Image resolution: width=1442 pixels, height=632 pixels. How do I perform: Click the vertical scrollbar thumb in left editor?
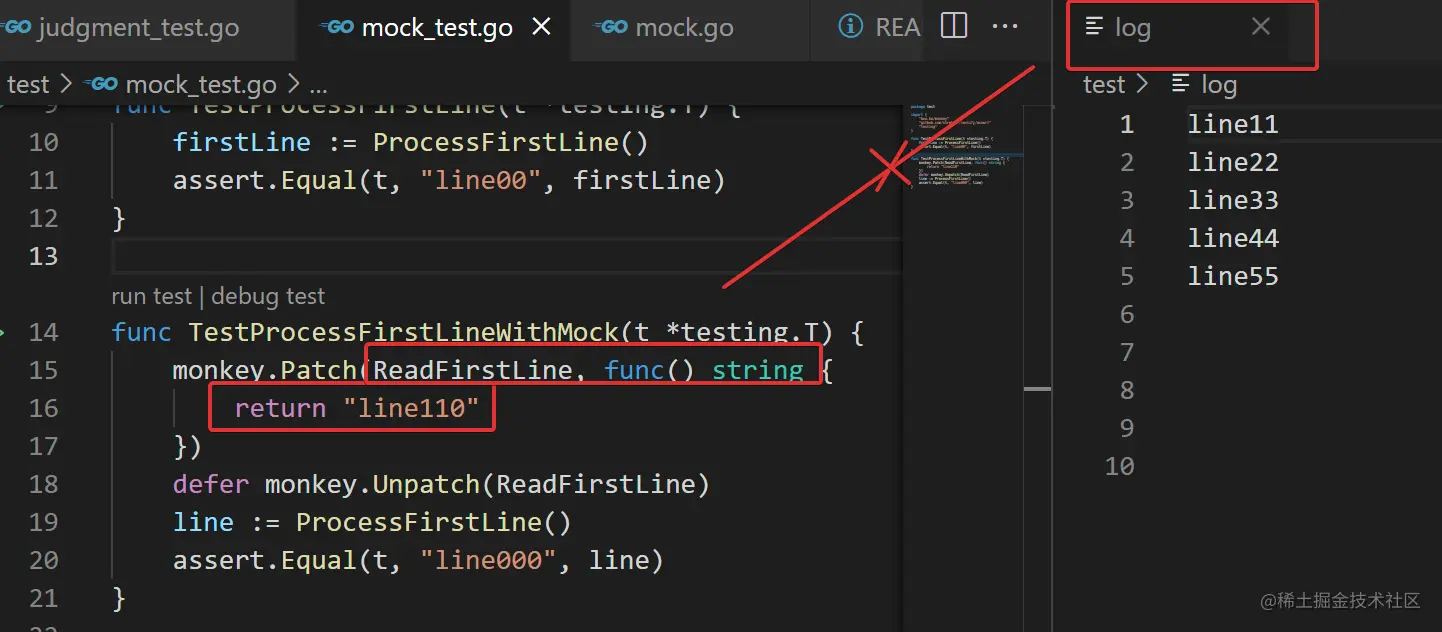coord(1037,388)
